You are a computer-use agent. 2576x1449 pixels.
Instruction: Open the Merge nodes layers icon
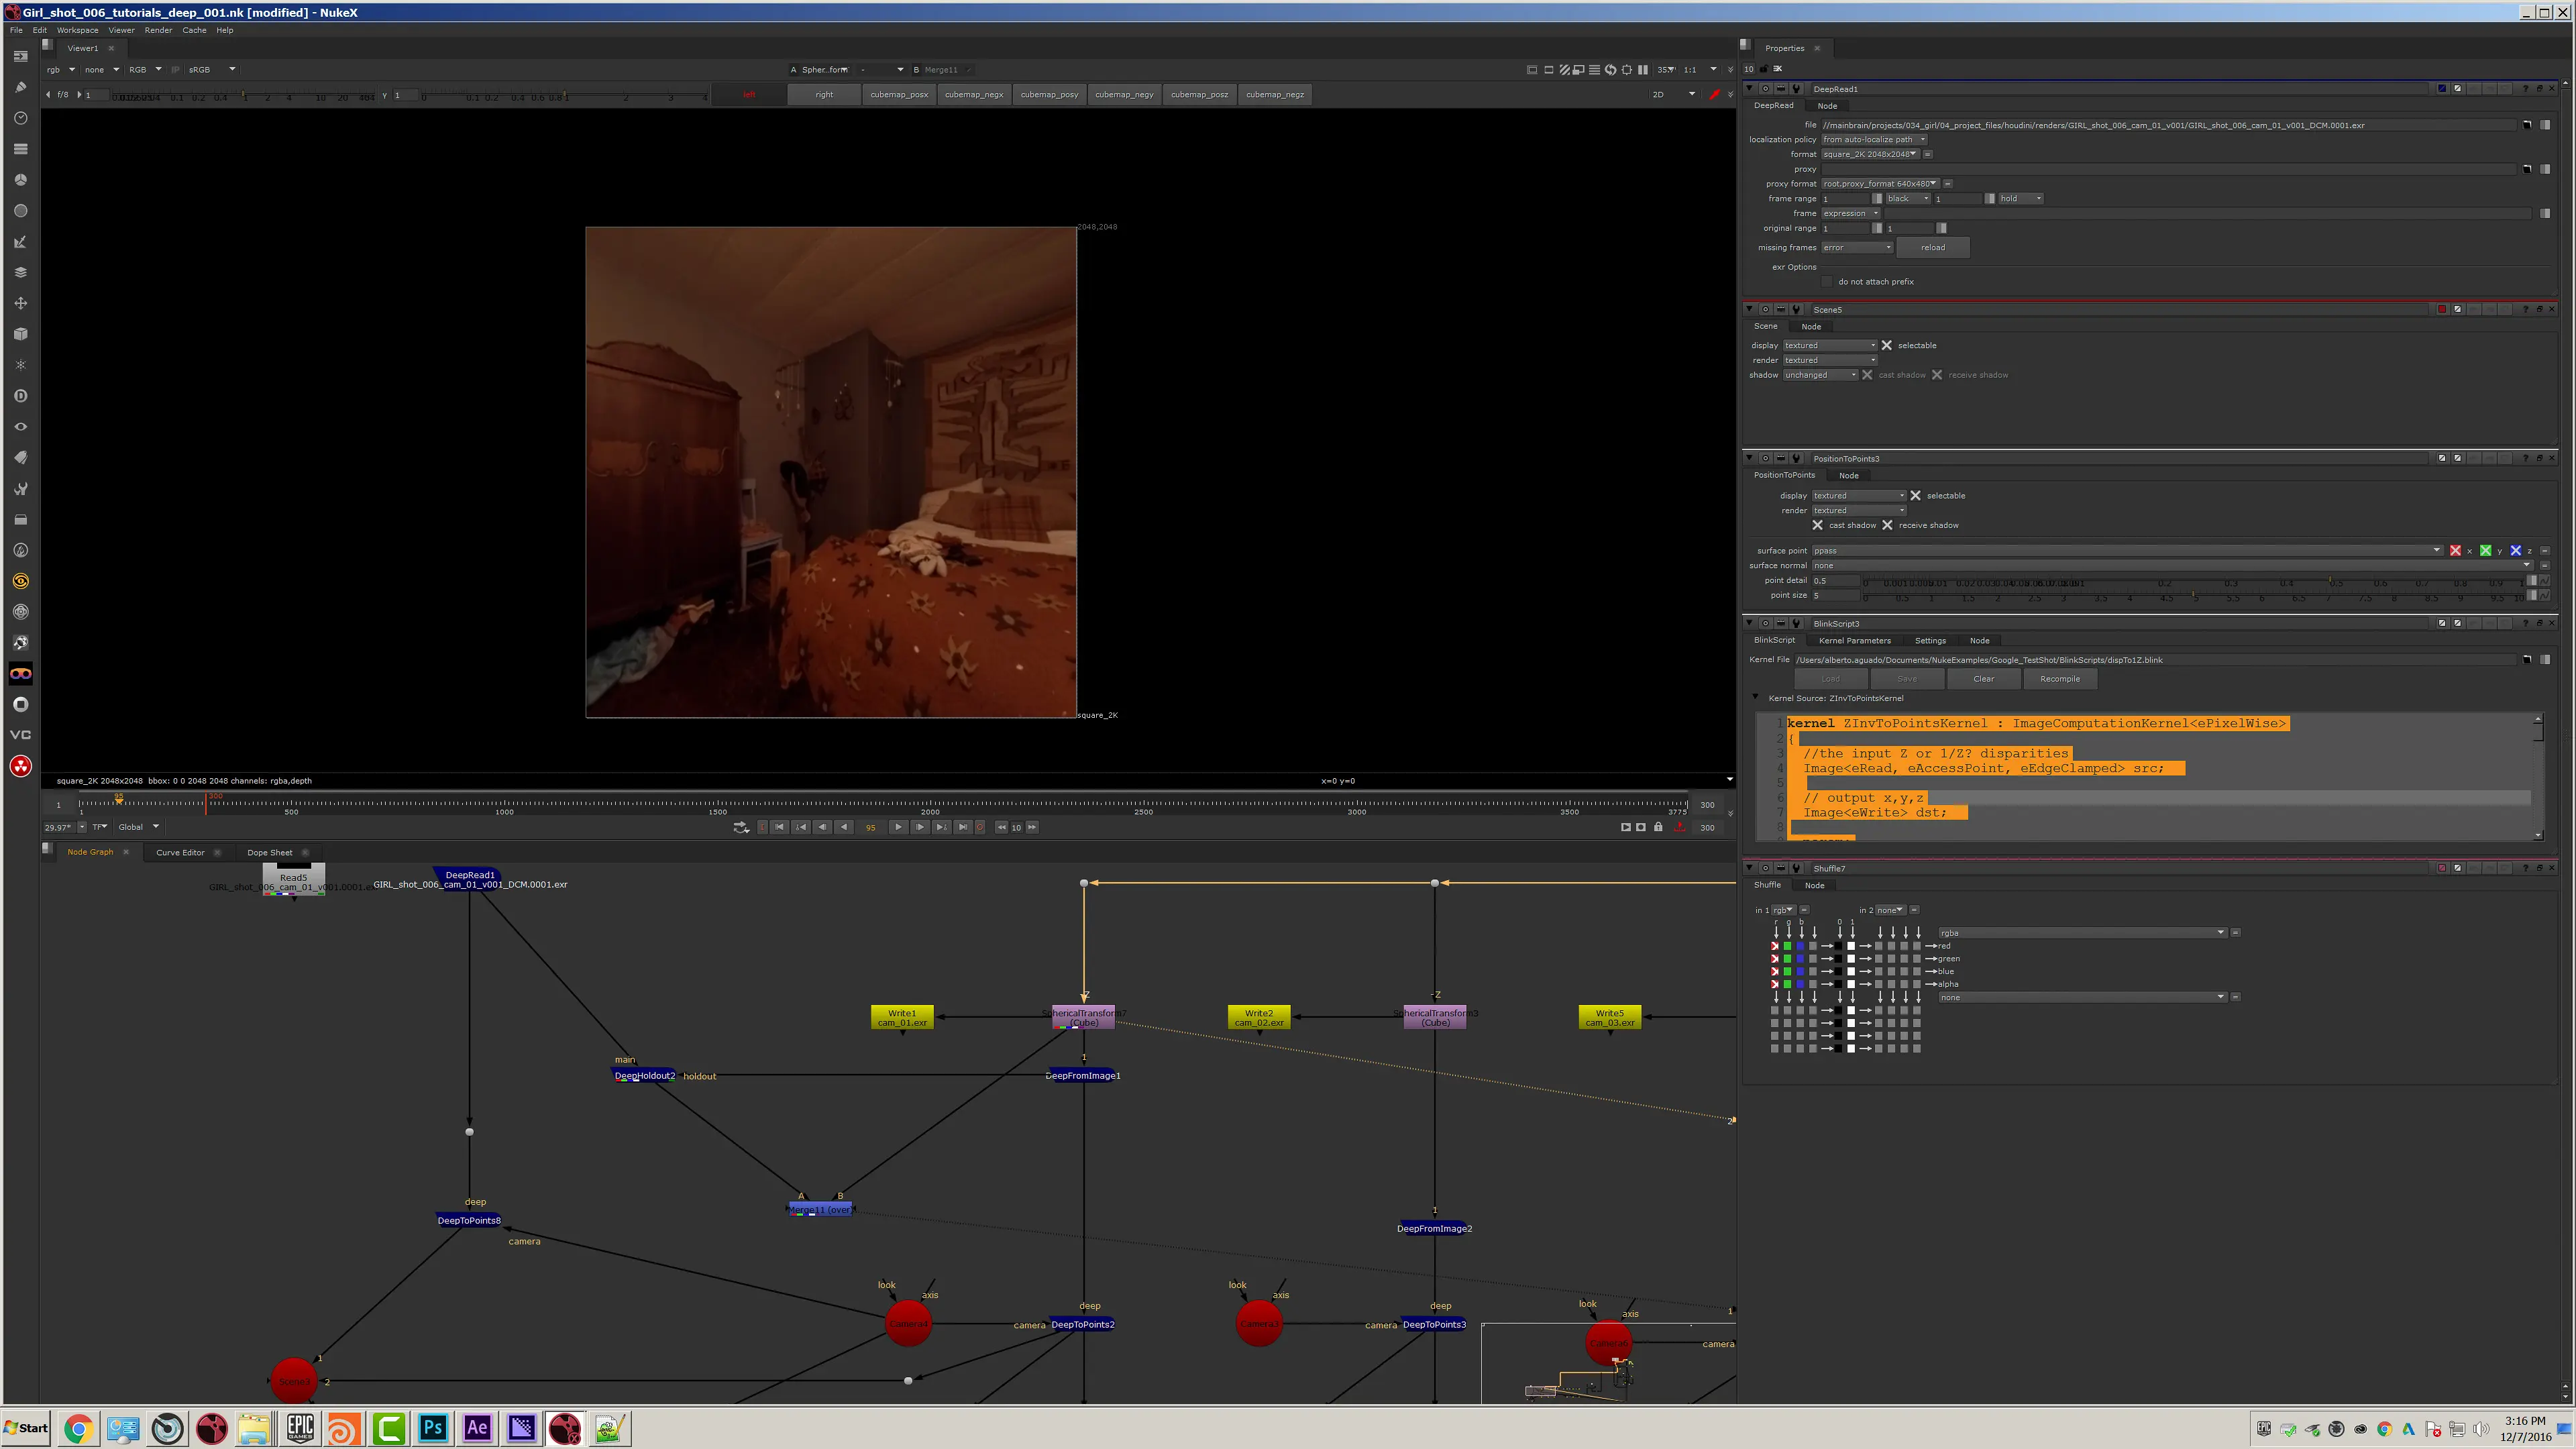click(20, 272)
